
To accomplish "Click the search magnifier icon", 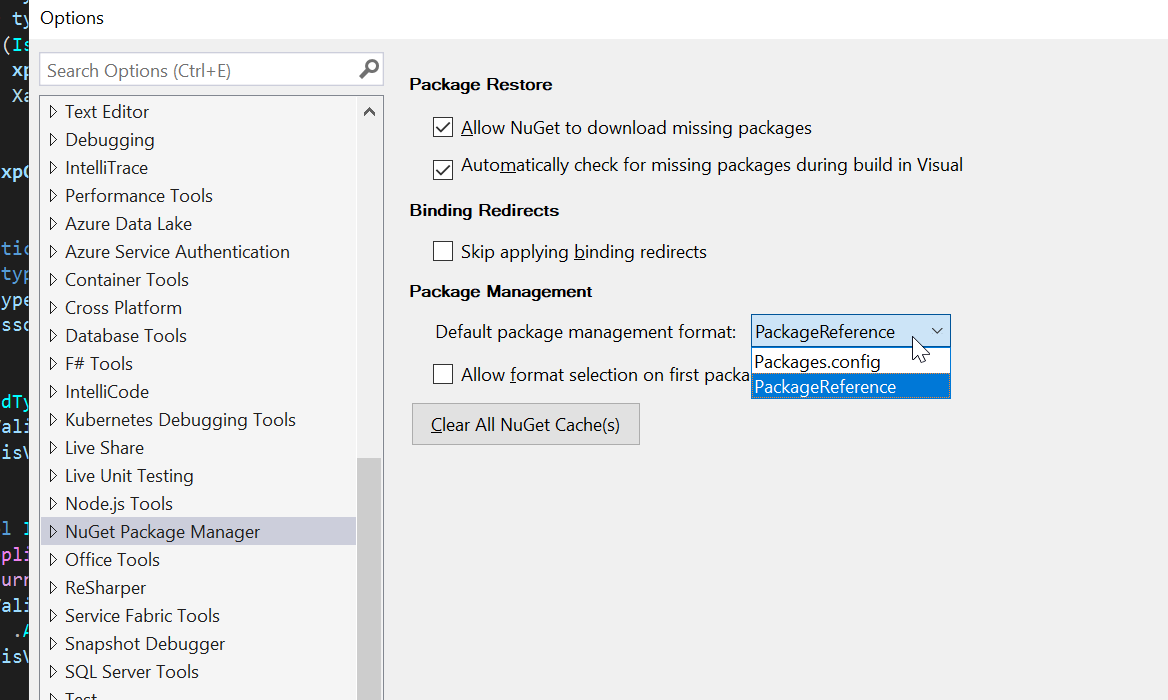I will [x=369, y=70].
